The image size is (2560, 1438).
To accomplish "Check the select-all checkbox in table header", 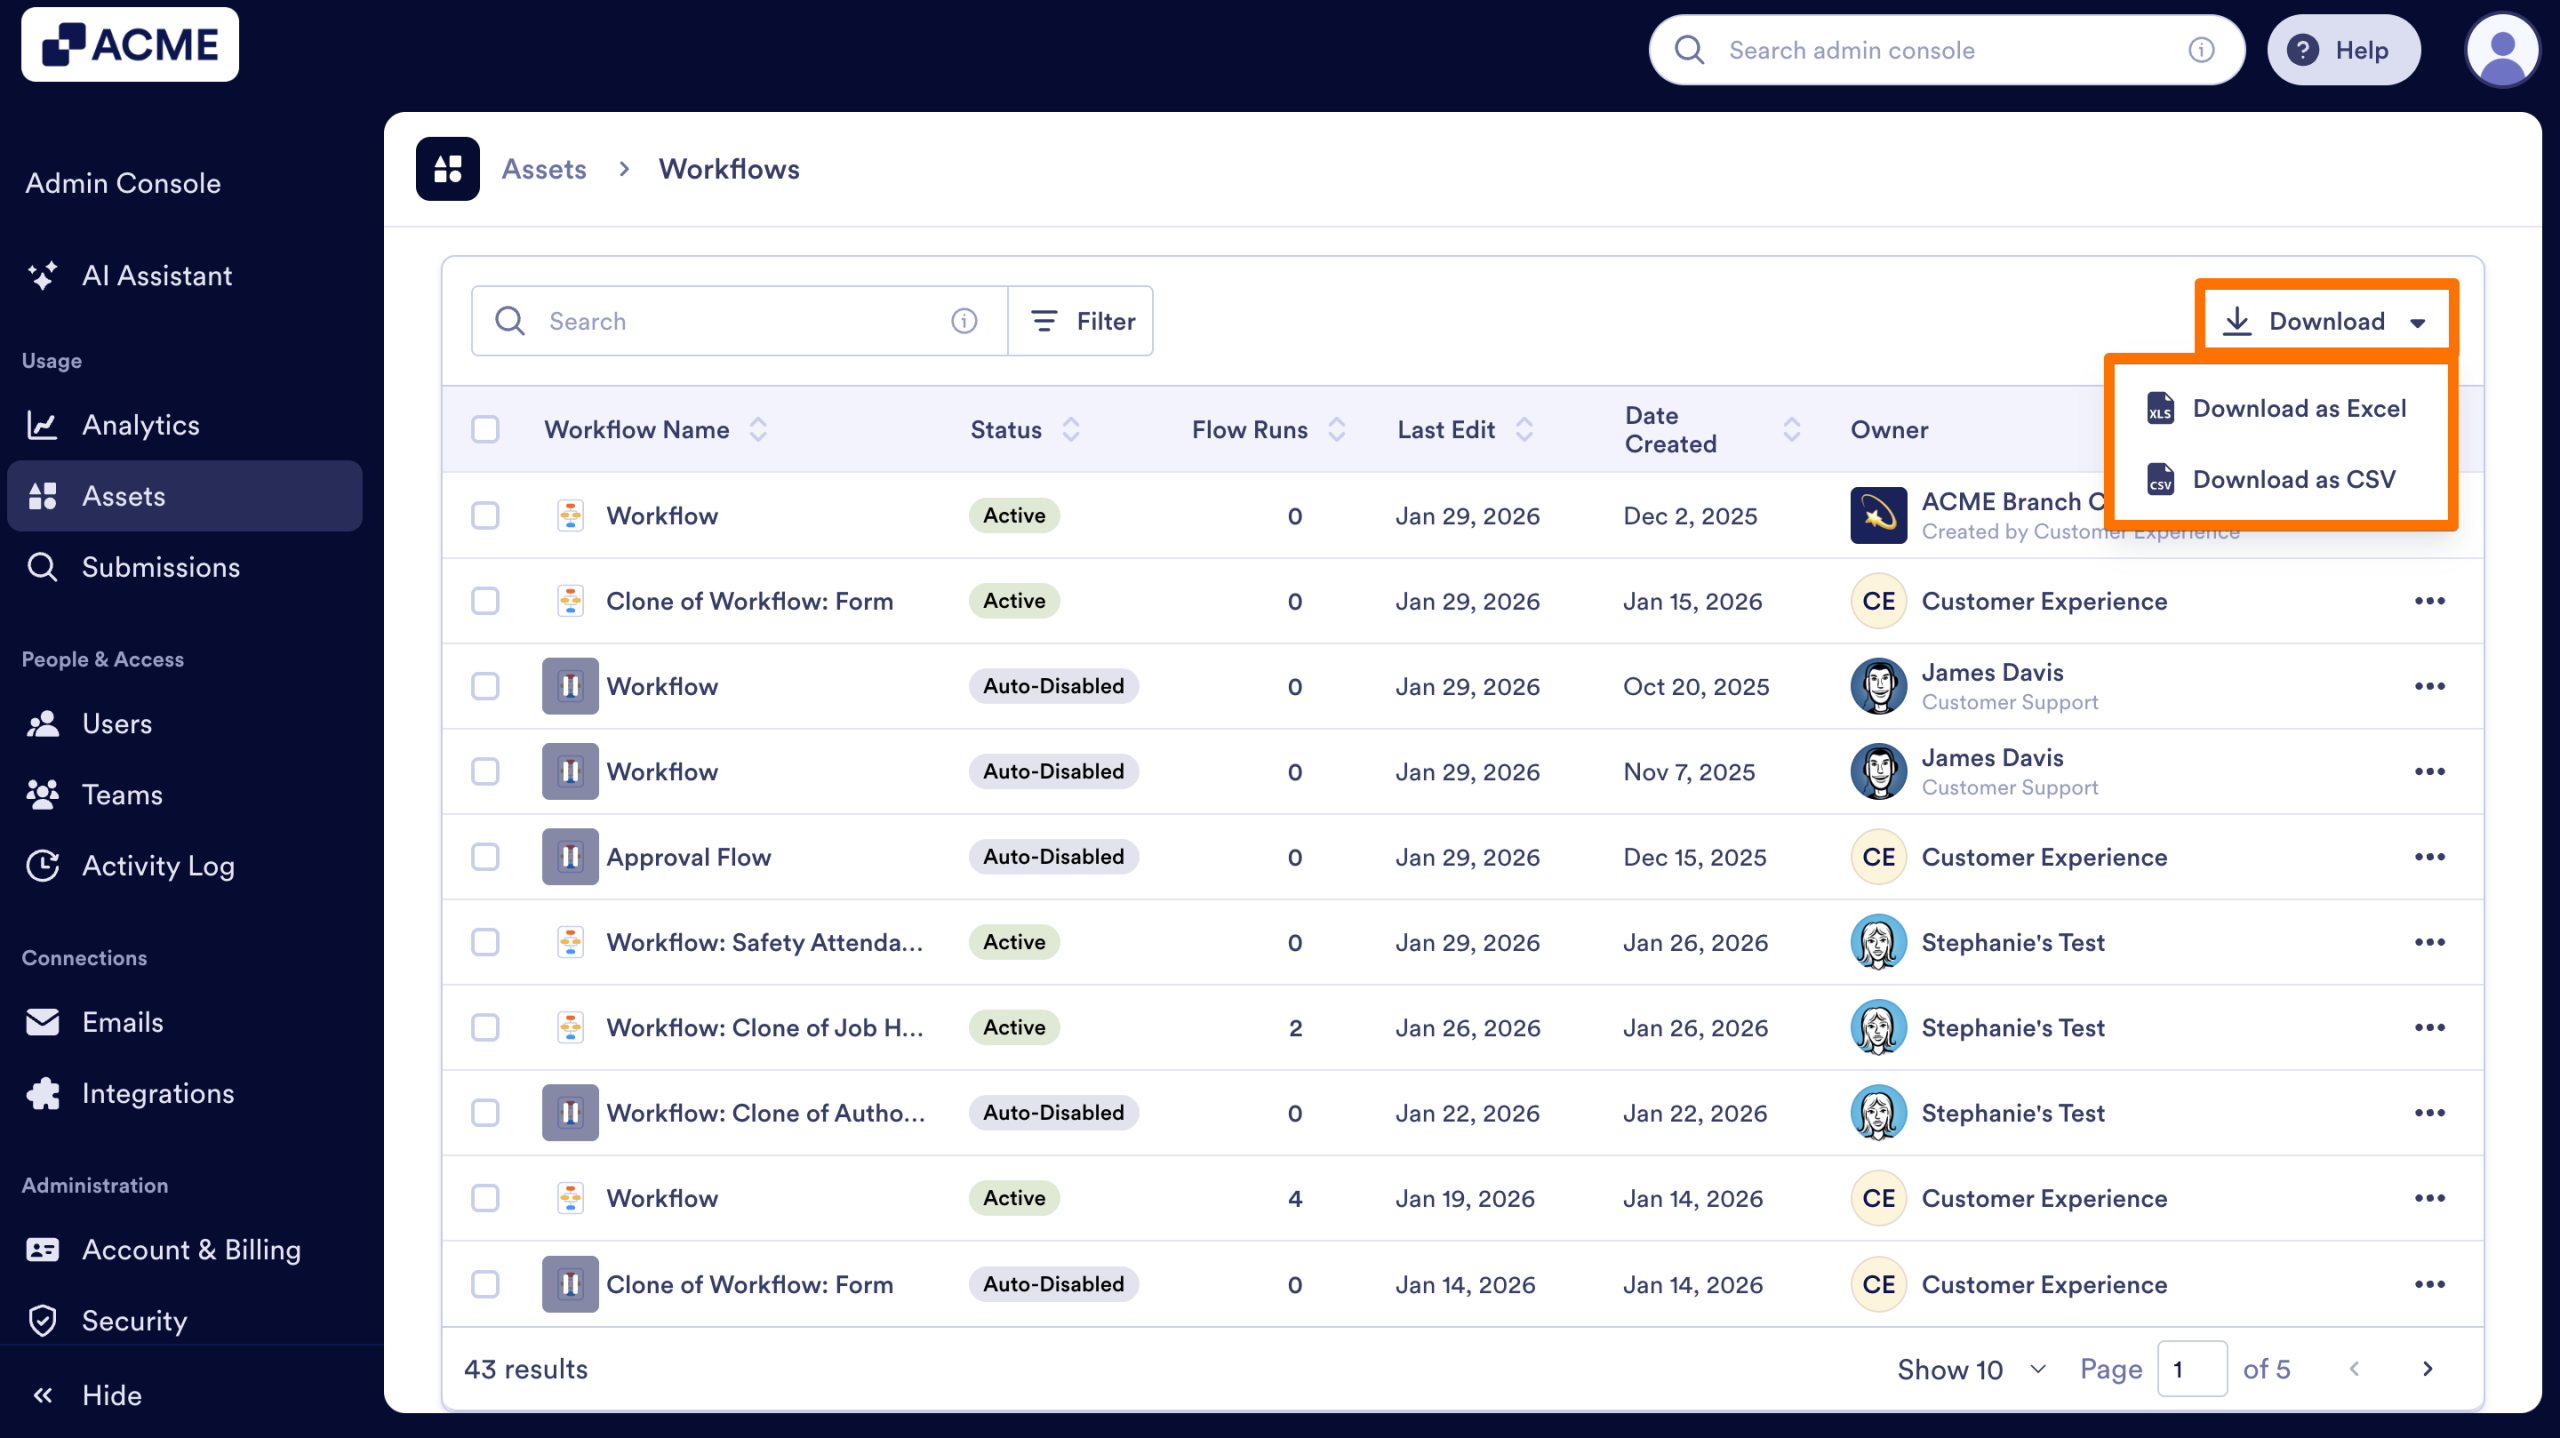I will [487, 429].
